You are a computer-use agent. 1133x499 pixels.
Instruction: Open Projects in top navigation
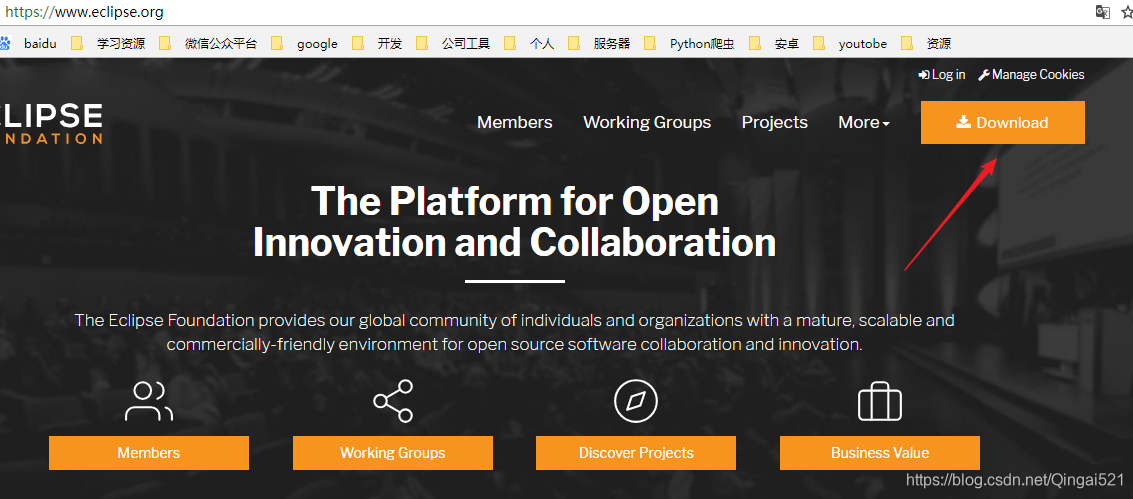(775, 123)
